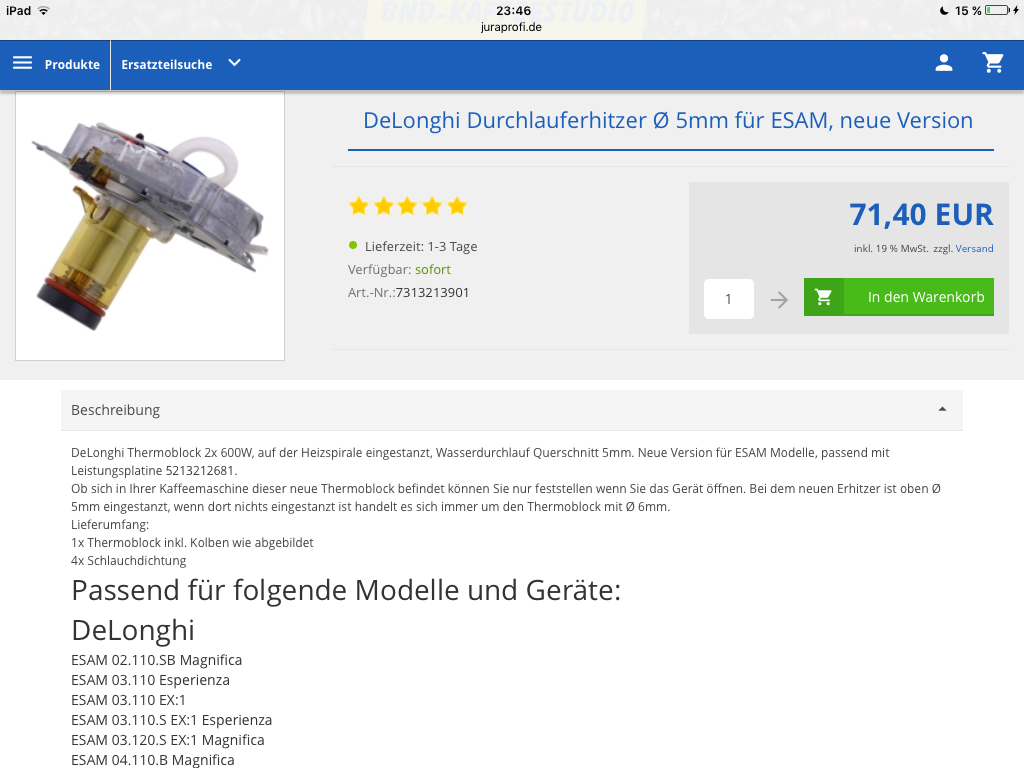Open the Versand shipping link
This screenshot has height=768, width=1024.
pos(974,248)
